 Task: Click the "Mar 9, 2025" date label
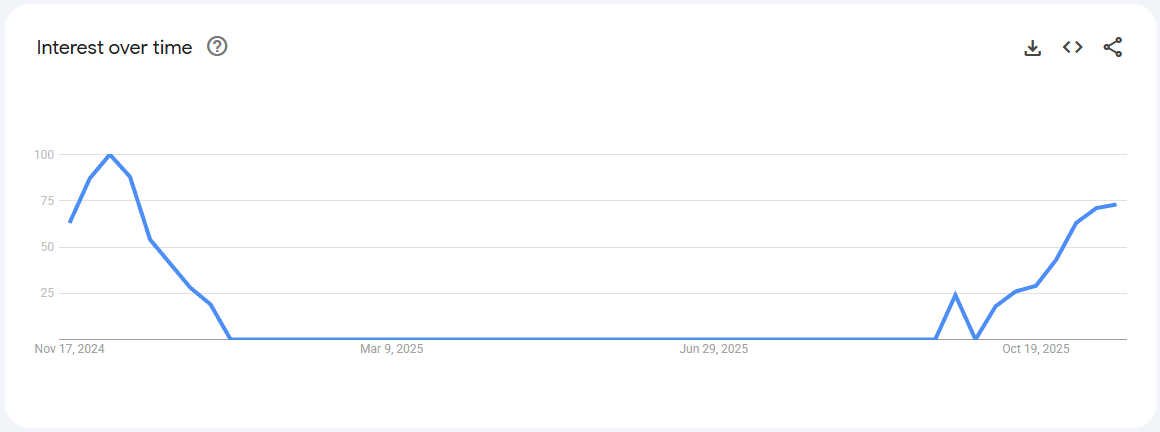(392, 349)
